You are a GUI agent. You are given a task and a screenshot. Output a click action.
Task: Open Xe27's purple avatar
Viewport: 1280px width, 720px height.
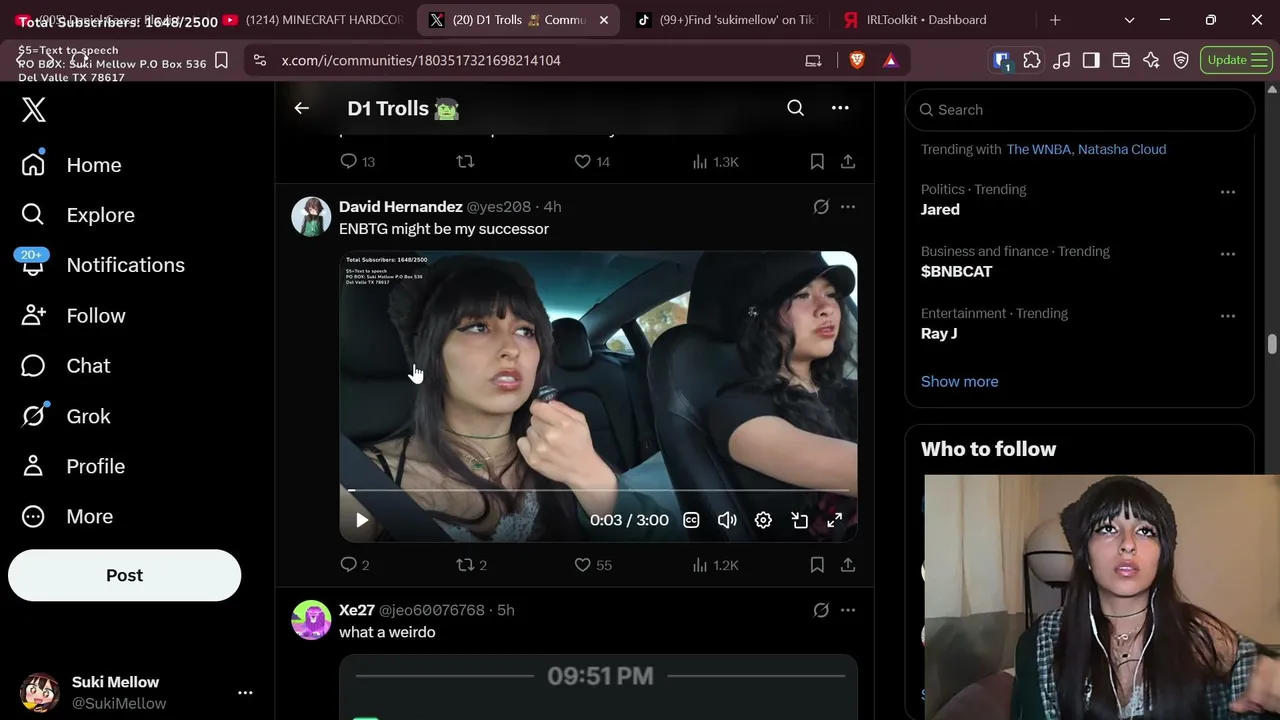[311, 620]
